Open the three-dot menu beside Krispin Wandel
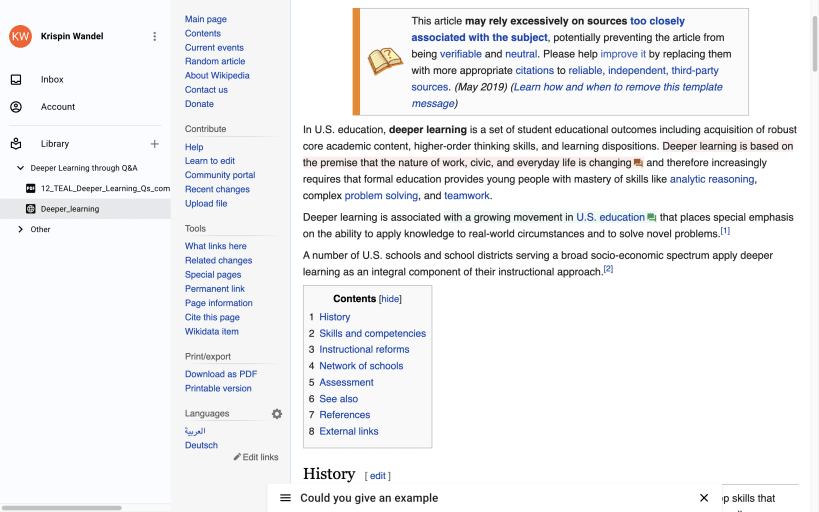 (155, 36)
